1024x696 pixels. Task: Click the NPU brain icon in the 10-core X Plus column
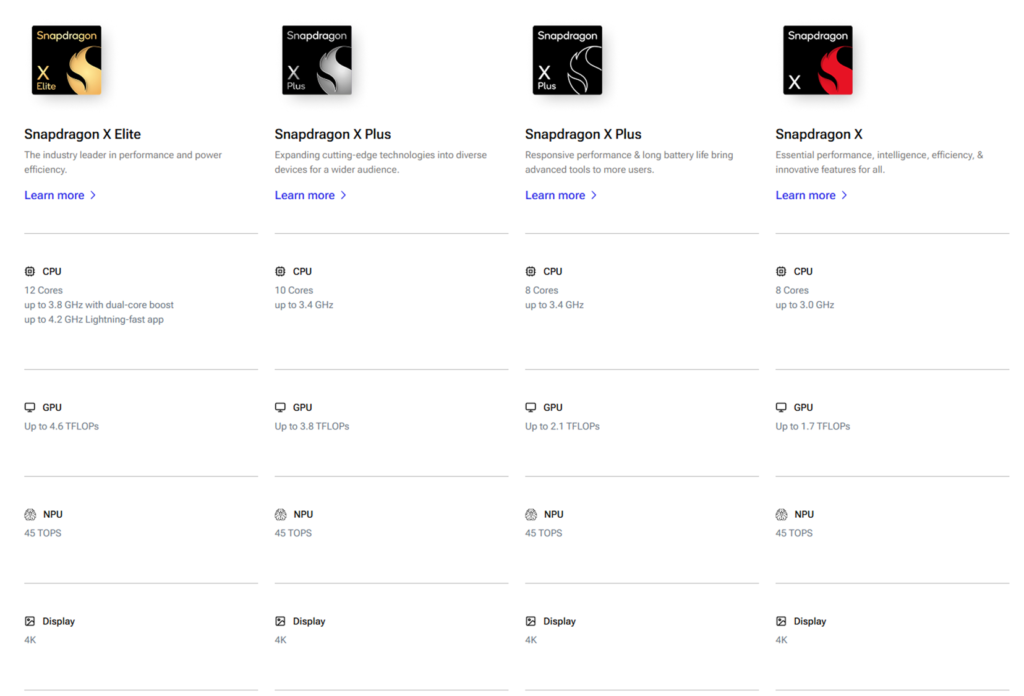[281, 514]
